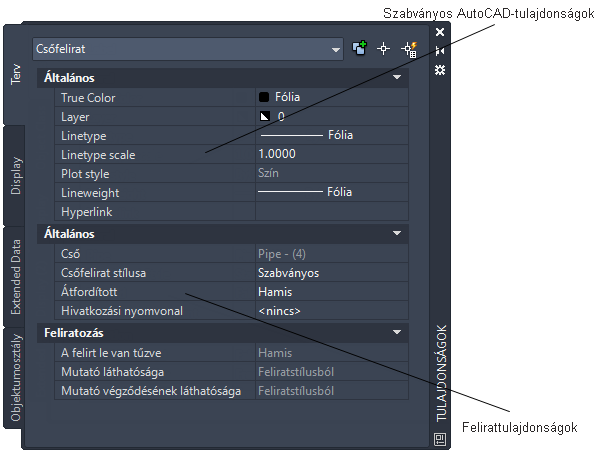This screenshot has height=451, width=600.
Task: Change Hivatkozási nyomvonal value <nincs>
Action: coord(332,311)
